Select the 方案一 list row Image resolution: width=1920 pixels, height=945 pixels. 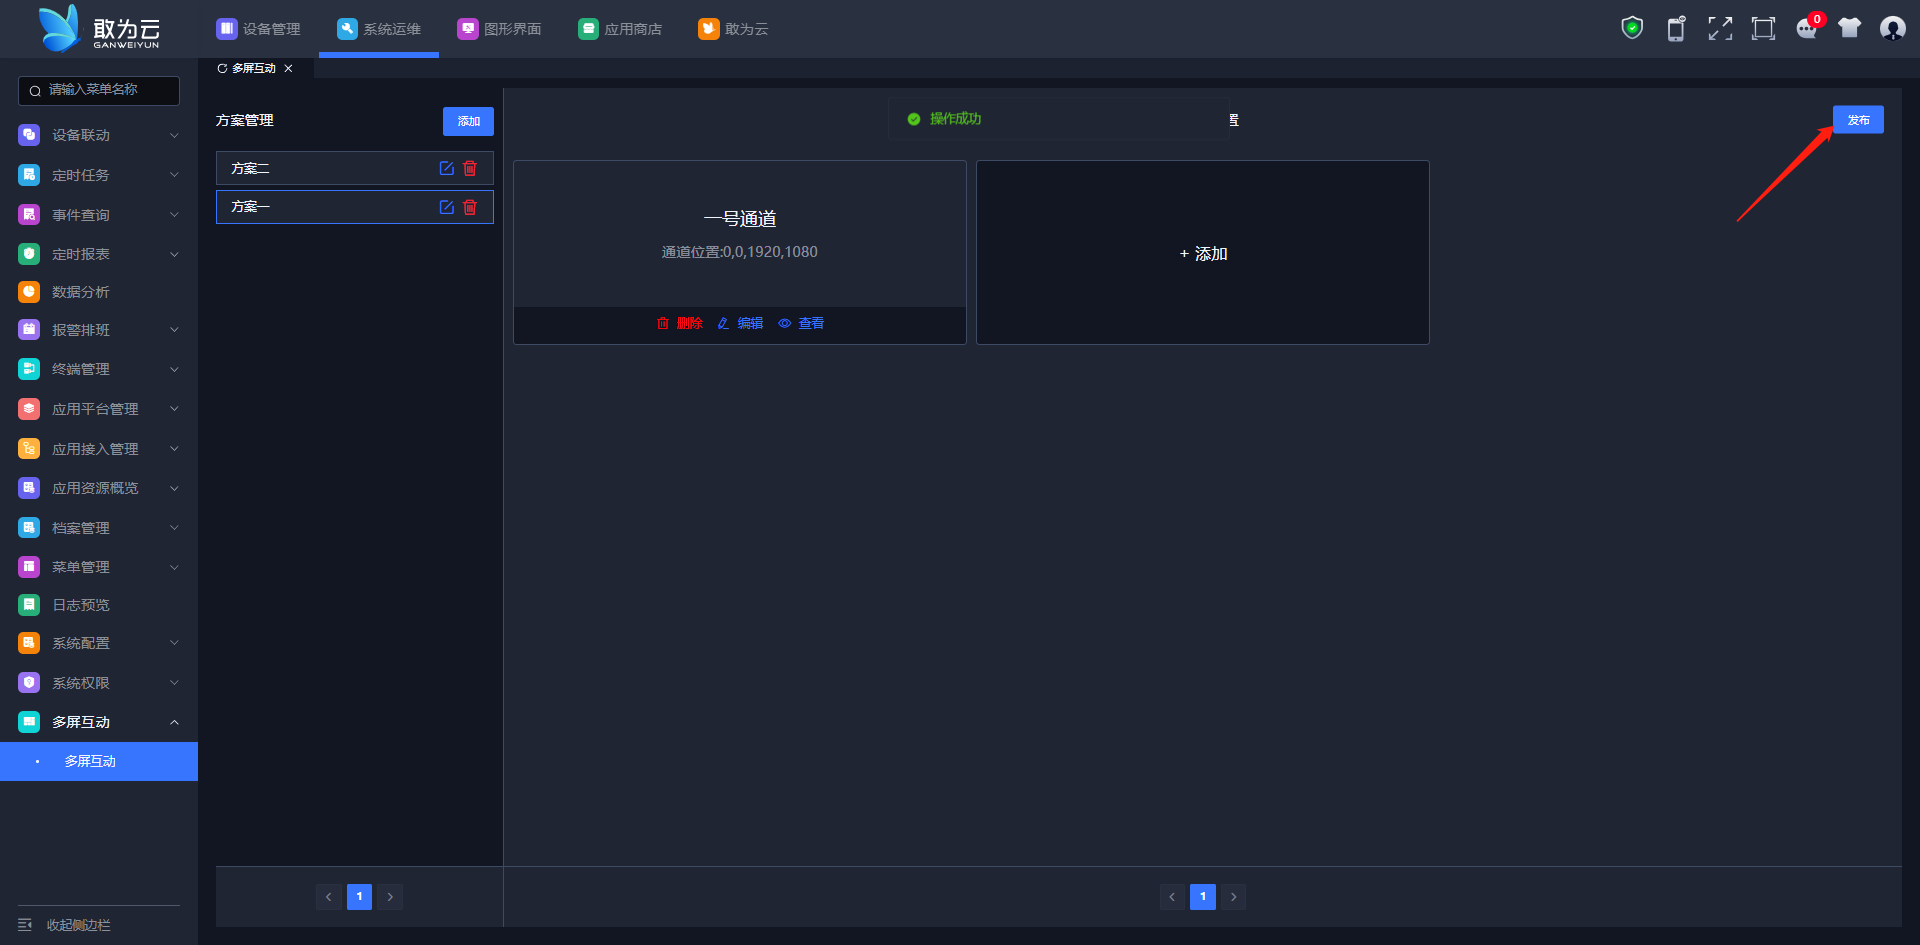click(x=355, y=207)
